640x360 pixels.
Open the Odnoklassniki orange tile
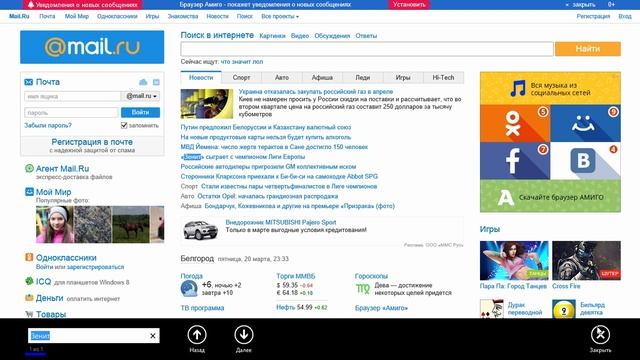[x=515, y=123]
